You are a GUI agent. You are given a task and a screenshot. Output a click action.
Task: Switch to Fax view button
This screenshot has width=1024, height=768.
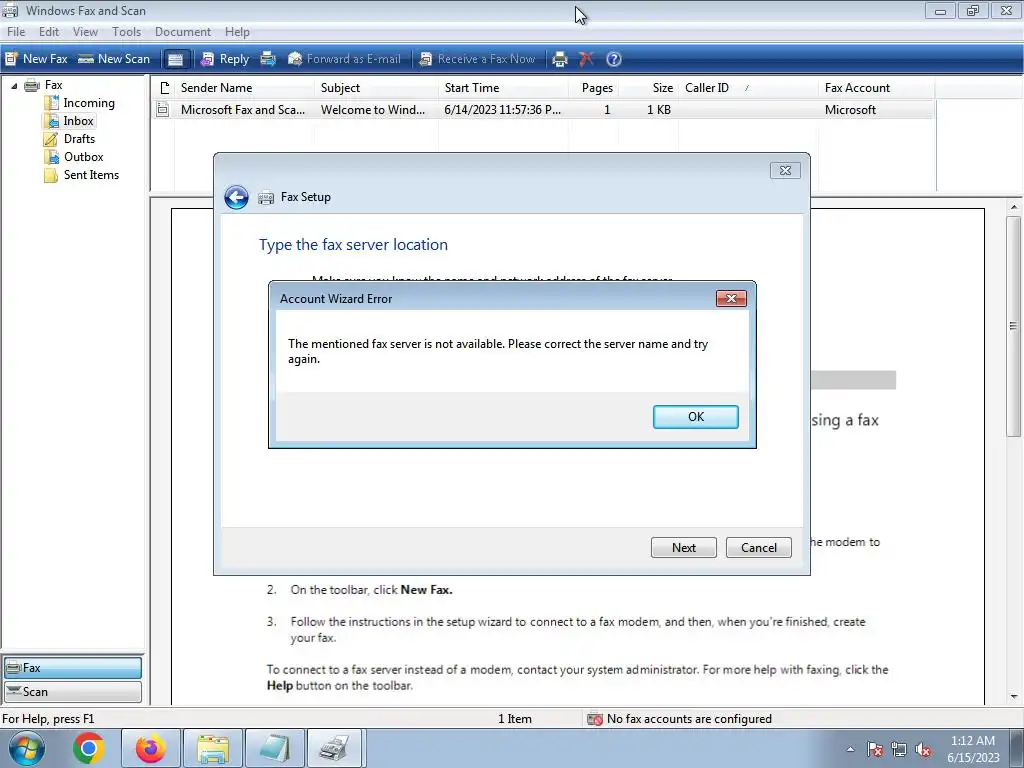[x=72, y=667]
